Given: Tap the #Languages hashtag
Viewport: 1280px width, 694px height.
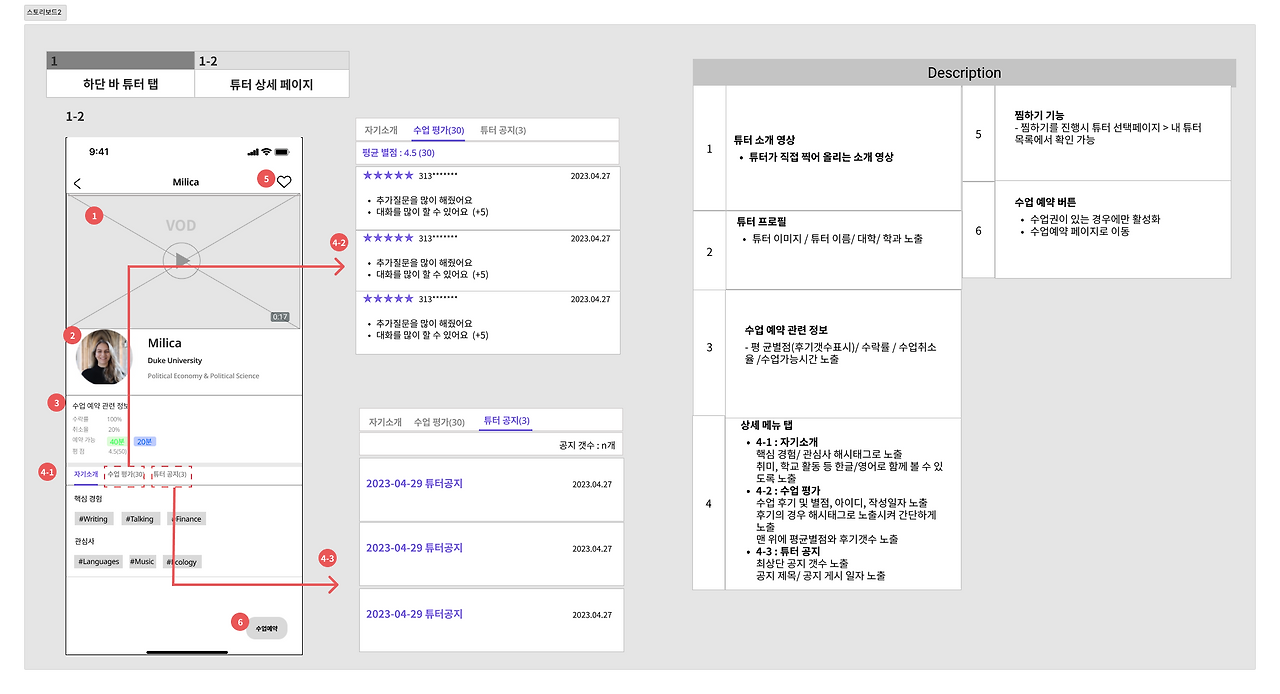Looking at the screenshot, I should (x=99, y=562).
